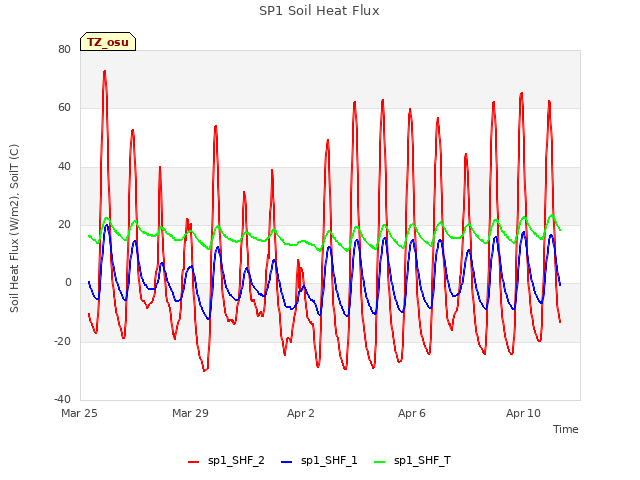Toggle sp1_SHF_1 legend entry
This screenshot has width=640, height=480.
coord(319,461)
